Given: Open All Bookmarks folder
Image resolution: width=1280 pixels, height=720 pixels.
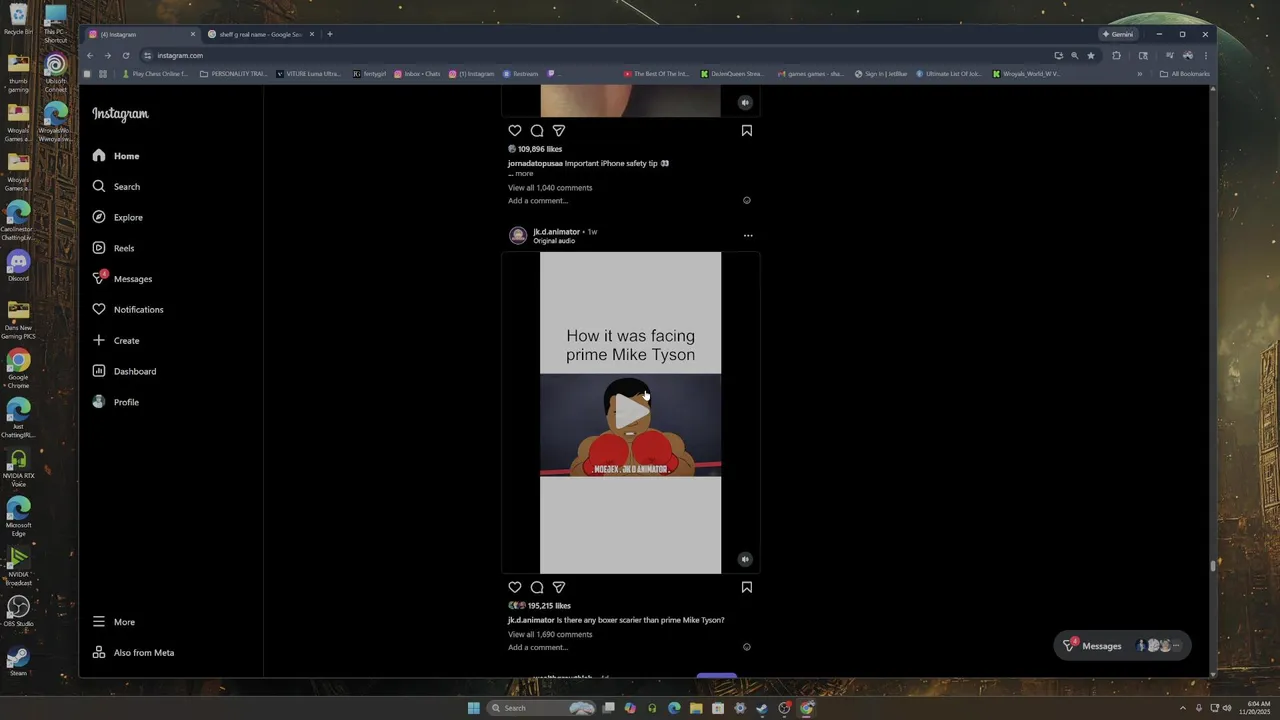Looking at the screenshot, I should (1185, 74).
